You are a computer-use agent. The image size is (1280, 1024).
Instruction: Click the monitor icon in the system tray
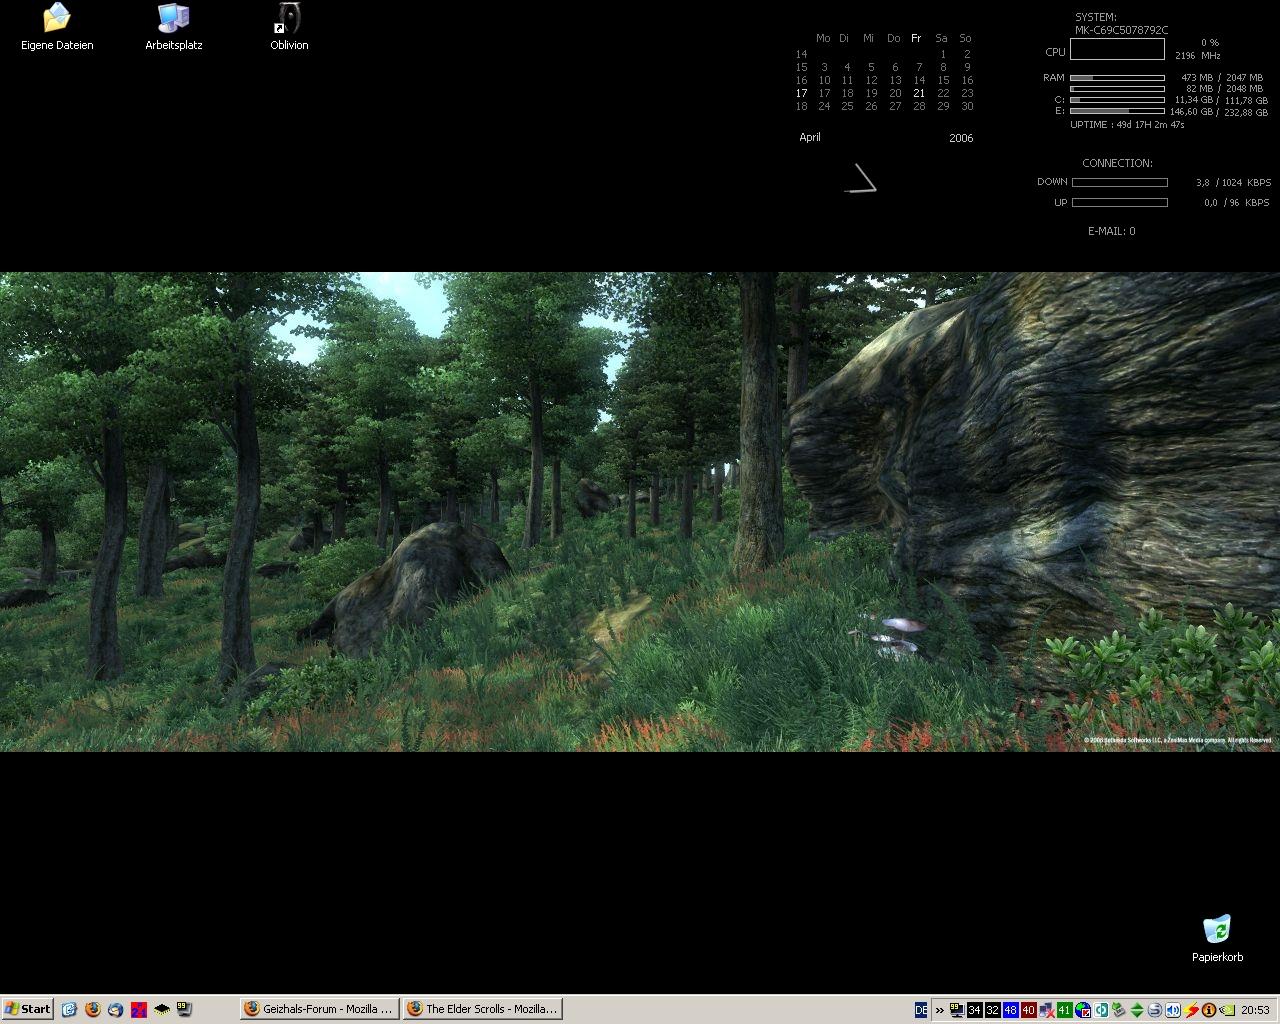click(x=957, y=1010)
